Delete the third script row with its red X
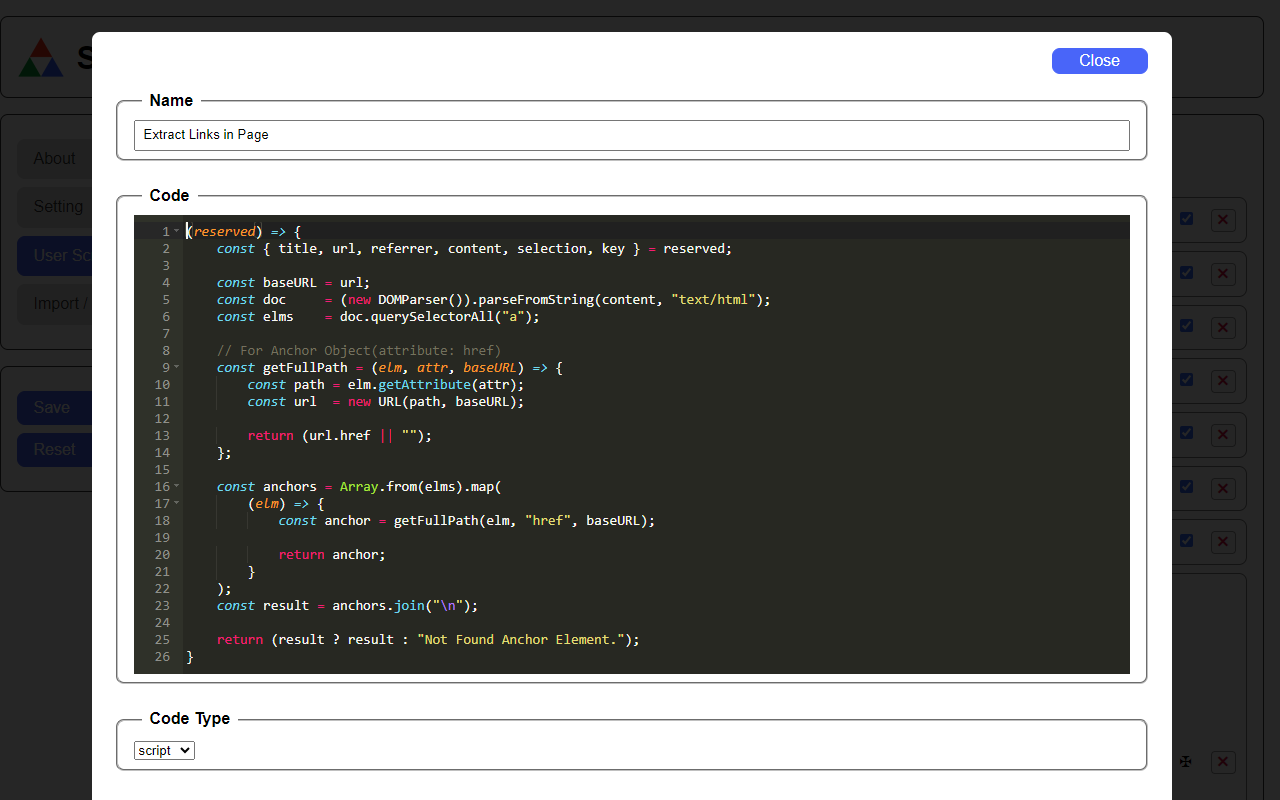Viewport: 1280px width, 800px height. point(1223,327)
